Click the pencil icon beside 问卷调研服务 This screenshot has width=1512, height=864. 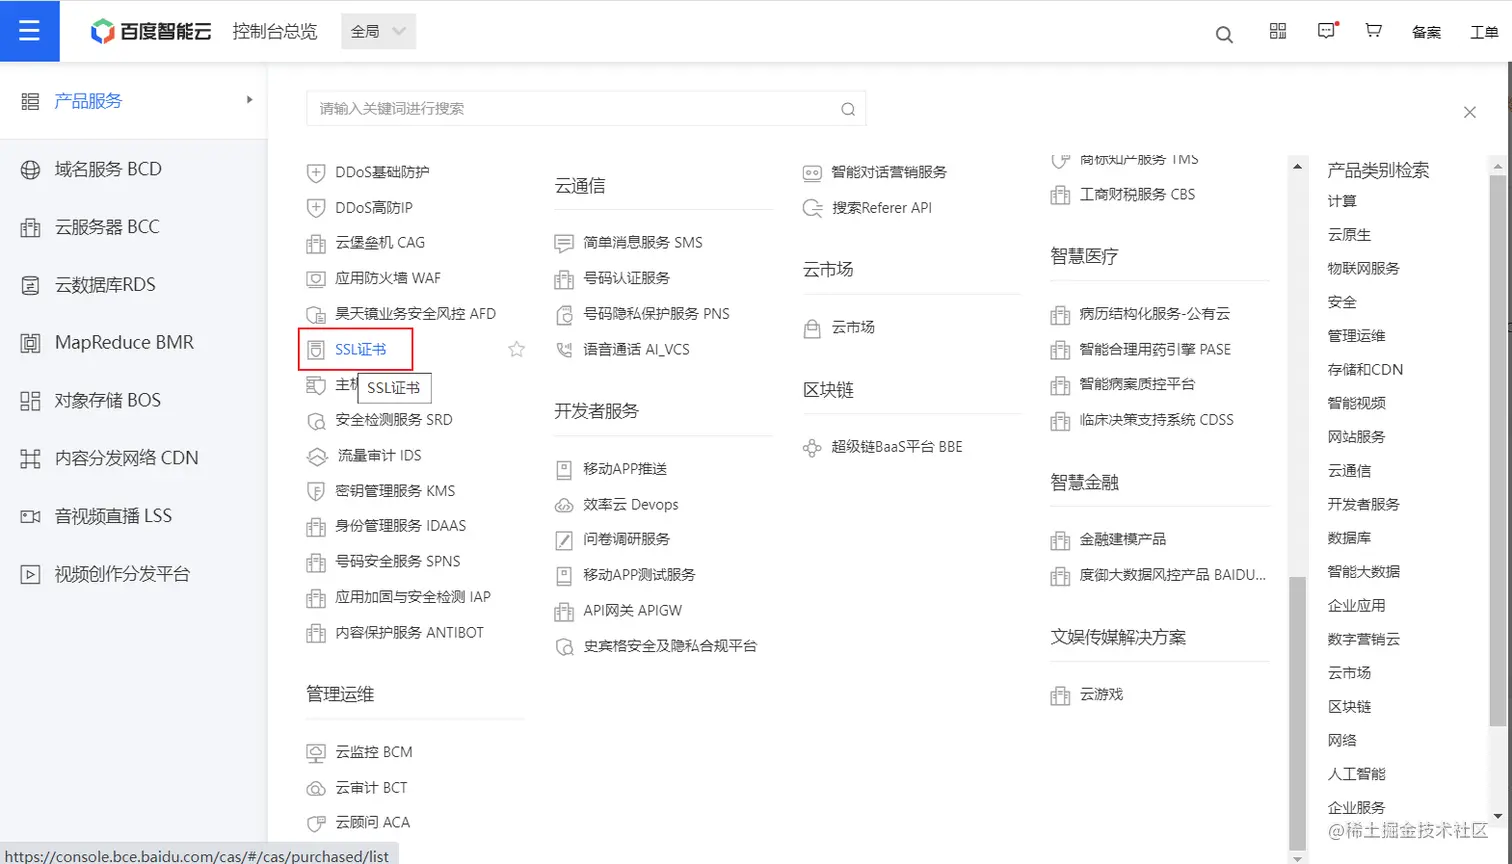tap(564, 540)
